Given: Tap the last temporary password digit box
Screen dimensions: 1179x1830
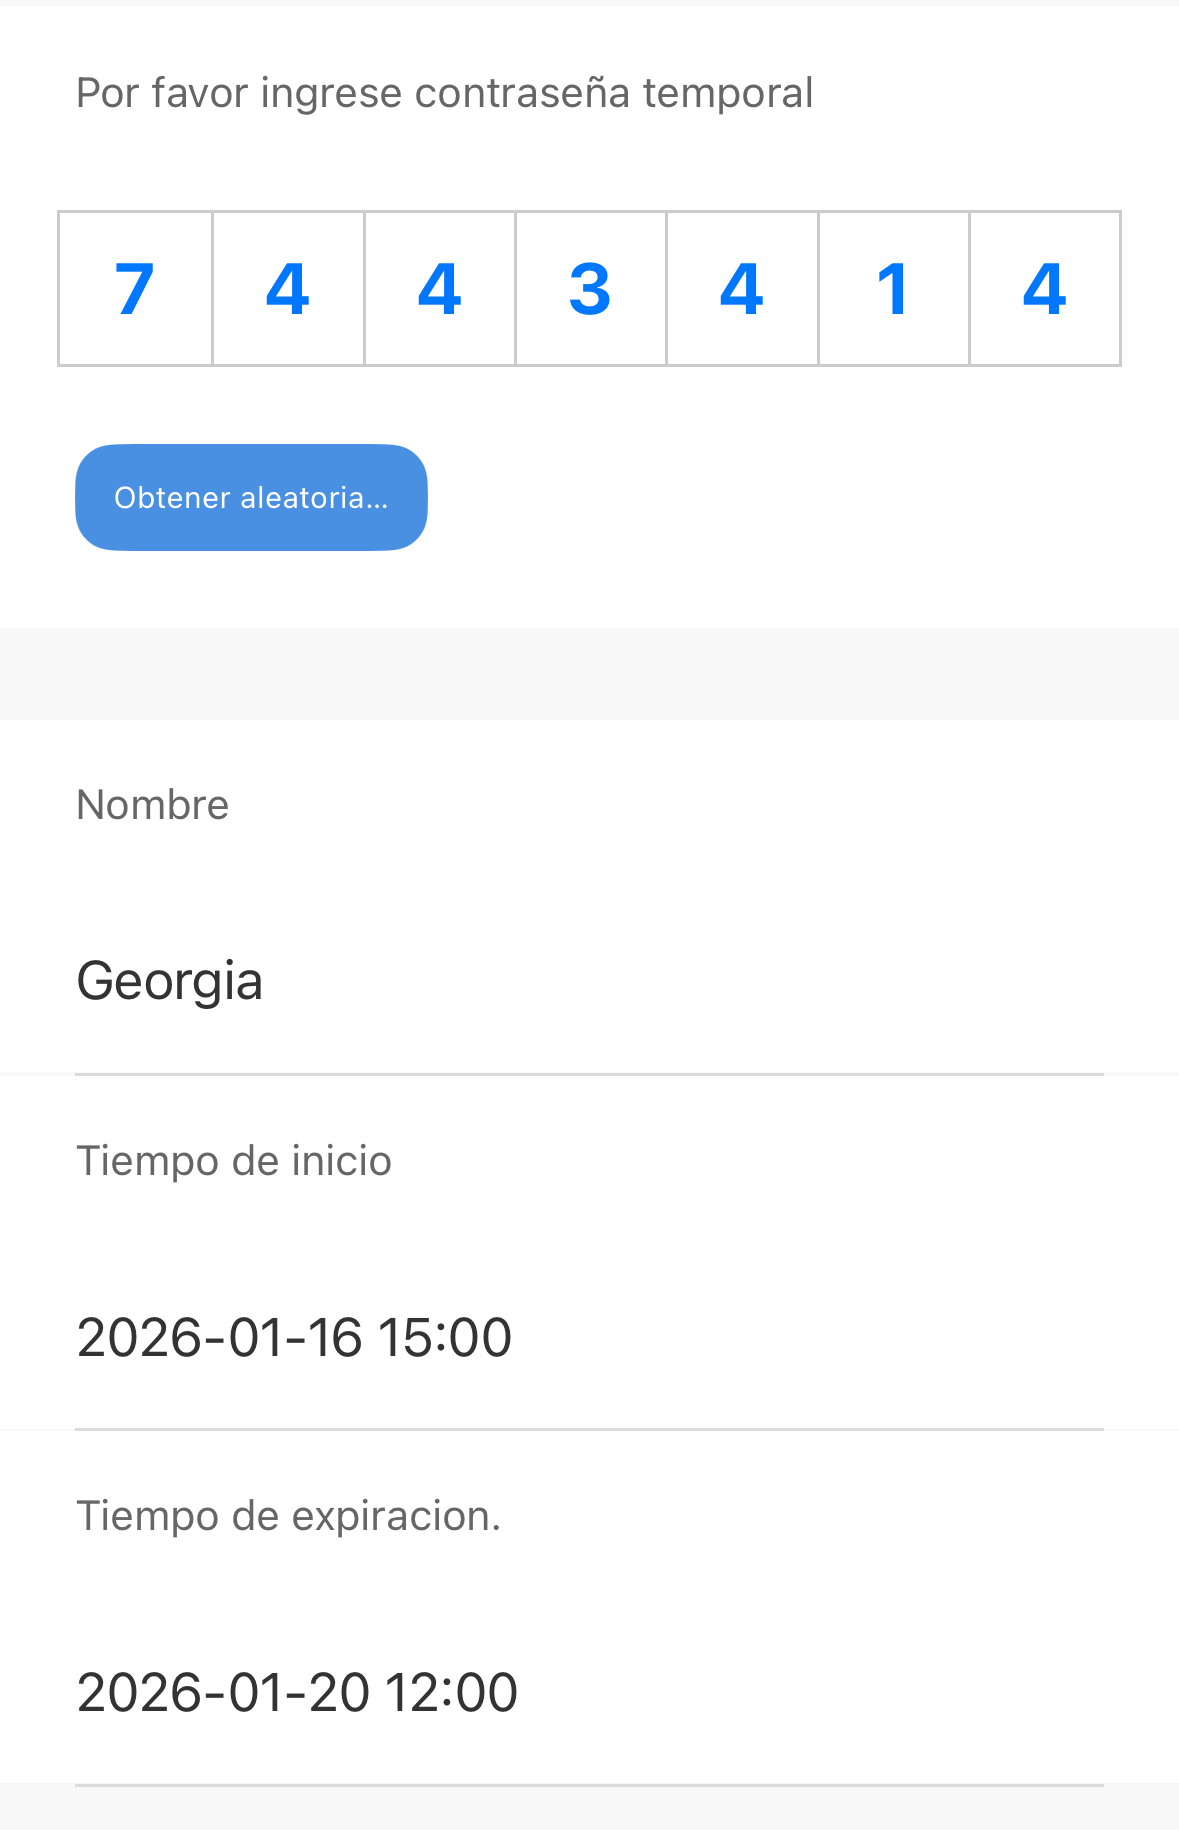Looking at the screenshot, I should coord(1045,289).
